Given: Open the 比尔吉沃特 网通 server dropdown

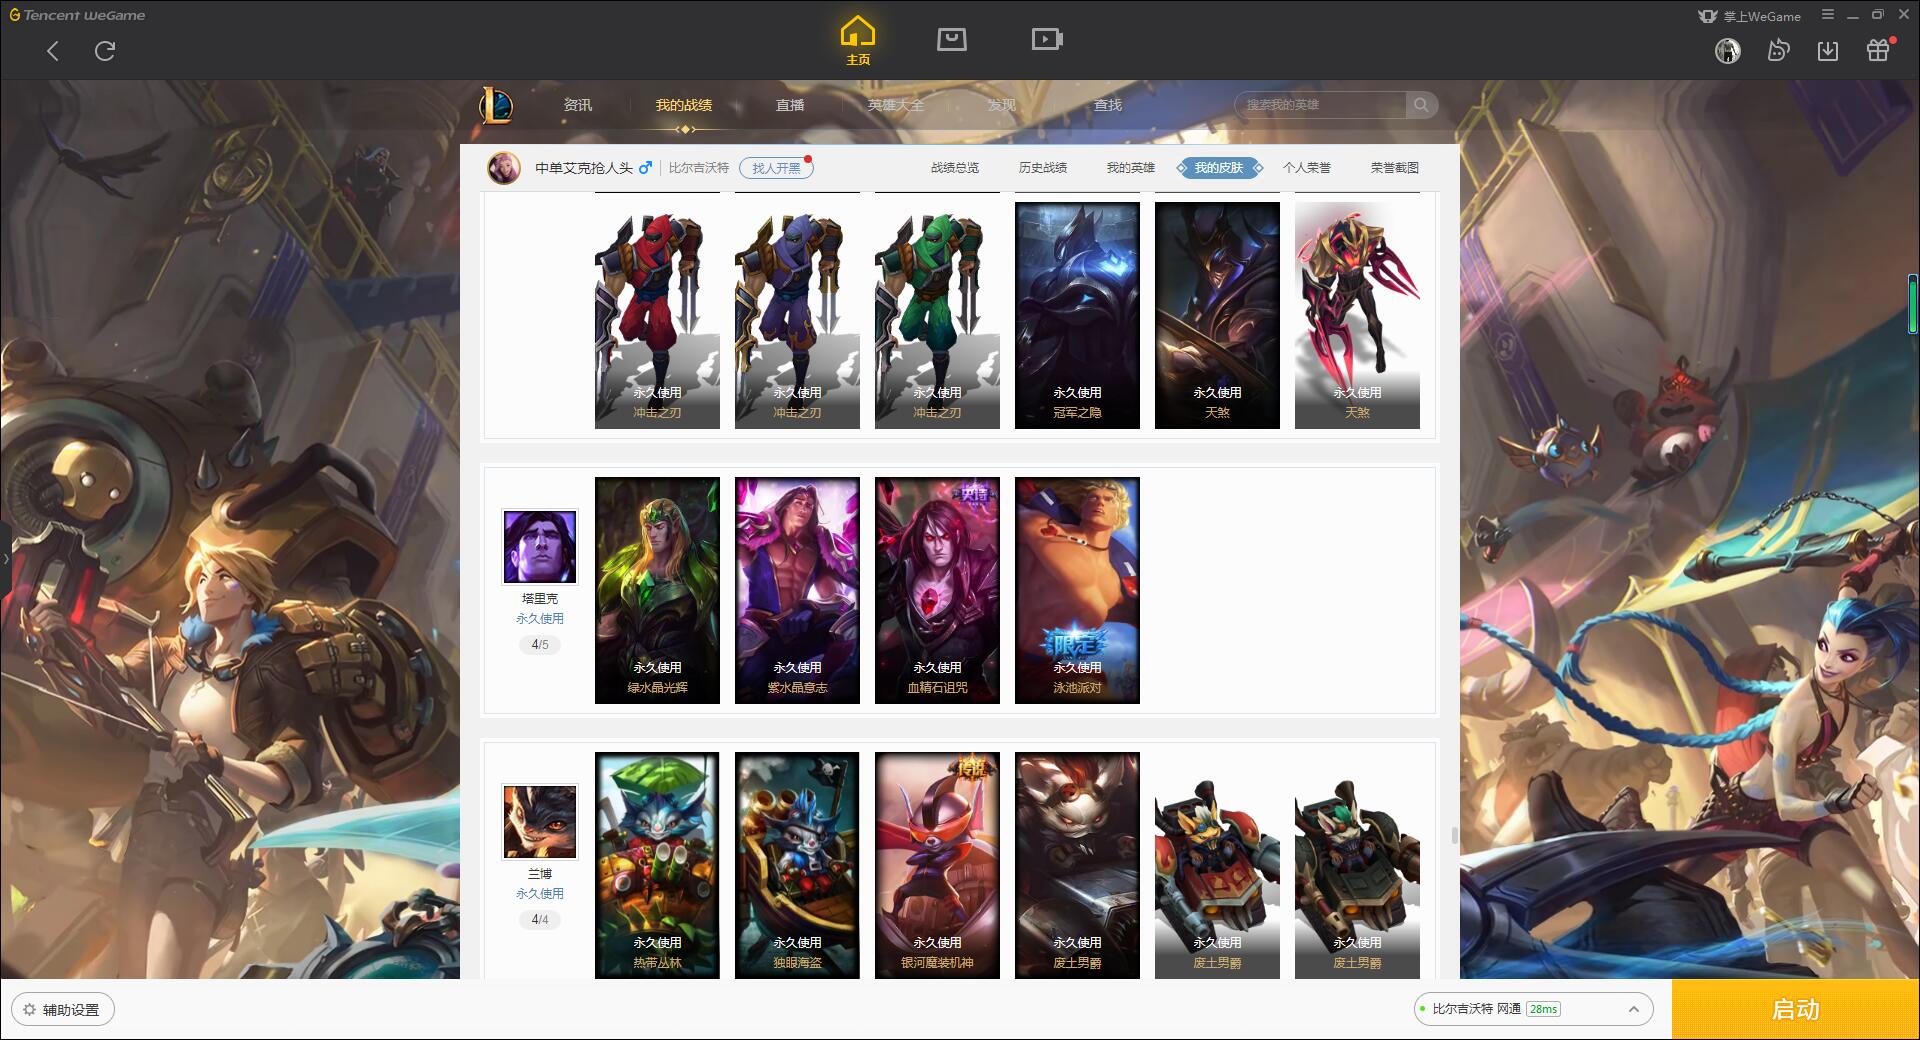Looking at the screenshot, I should (x=1532, y=1009).
